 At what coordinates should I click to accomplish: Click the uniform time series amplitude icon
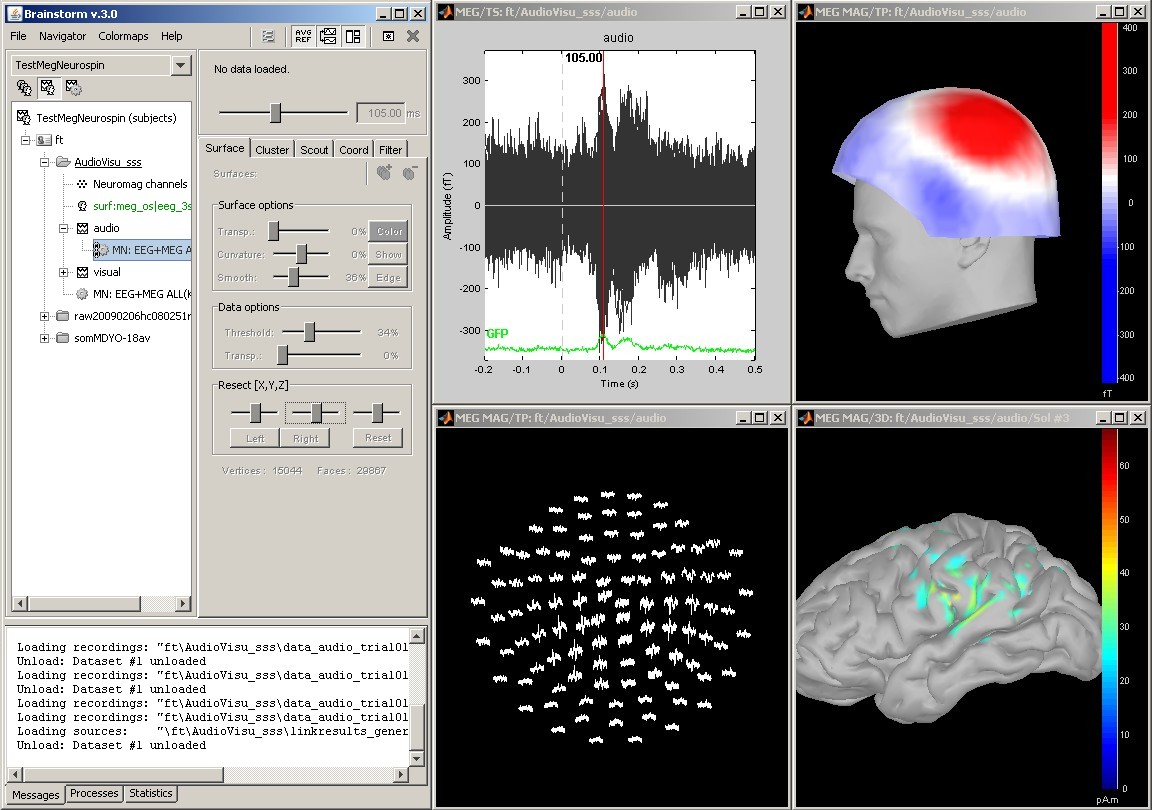(327, 36)
